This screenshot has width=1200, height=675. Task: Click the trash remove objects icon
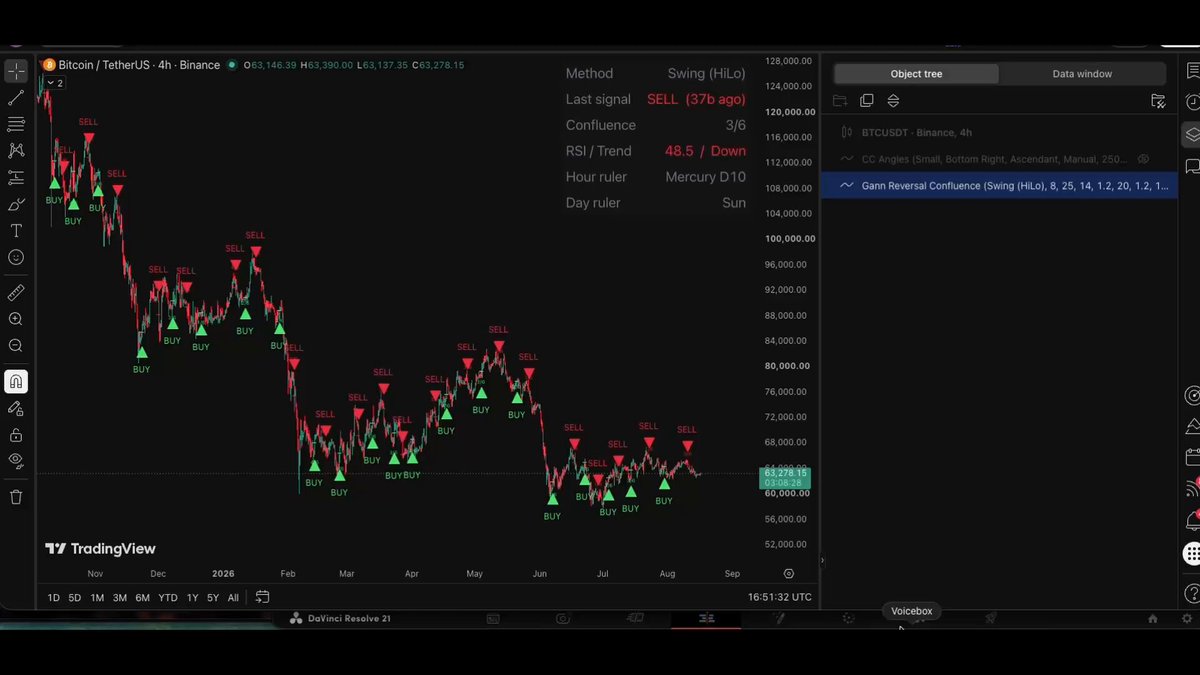[16, 497]
